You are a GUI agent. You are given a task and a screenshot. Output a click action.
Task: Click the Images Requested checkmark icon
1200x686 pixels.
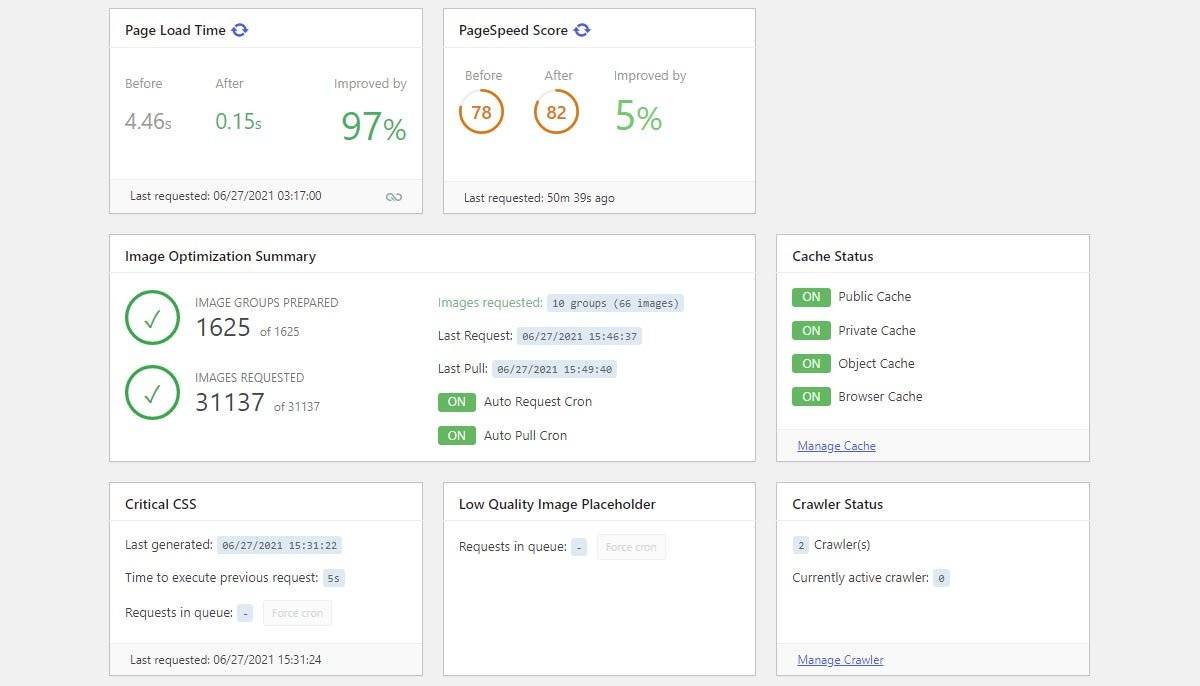(x=152, y=392)
